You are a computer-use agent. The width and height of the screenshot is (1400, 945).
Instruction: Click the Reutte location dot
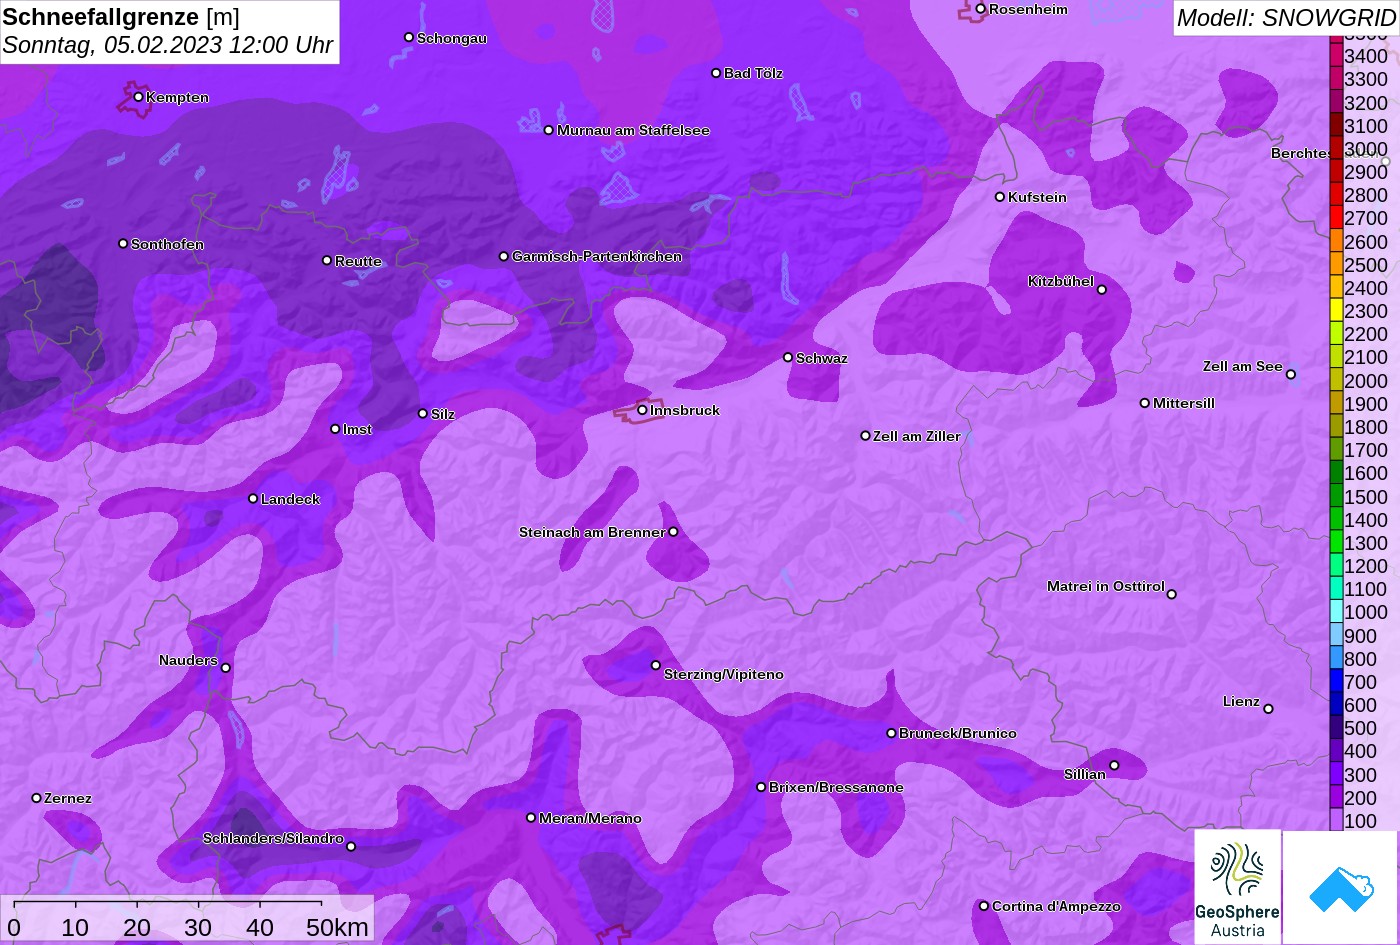(x=326, y=260)
